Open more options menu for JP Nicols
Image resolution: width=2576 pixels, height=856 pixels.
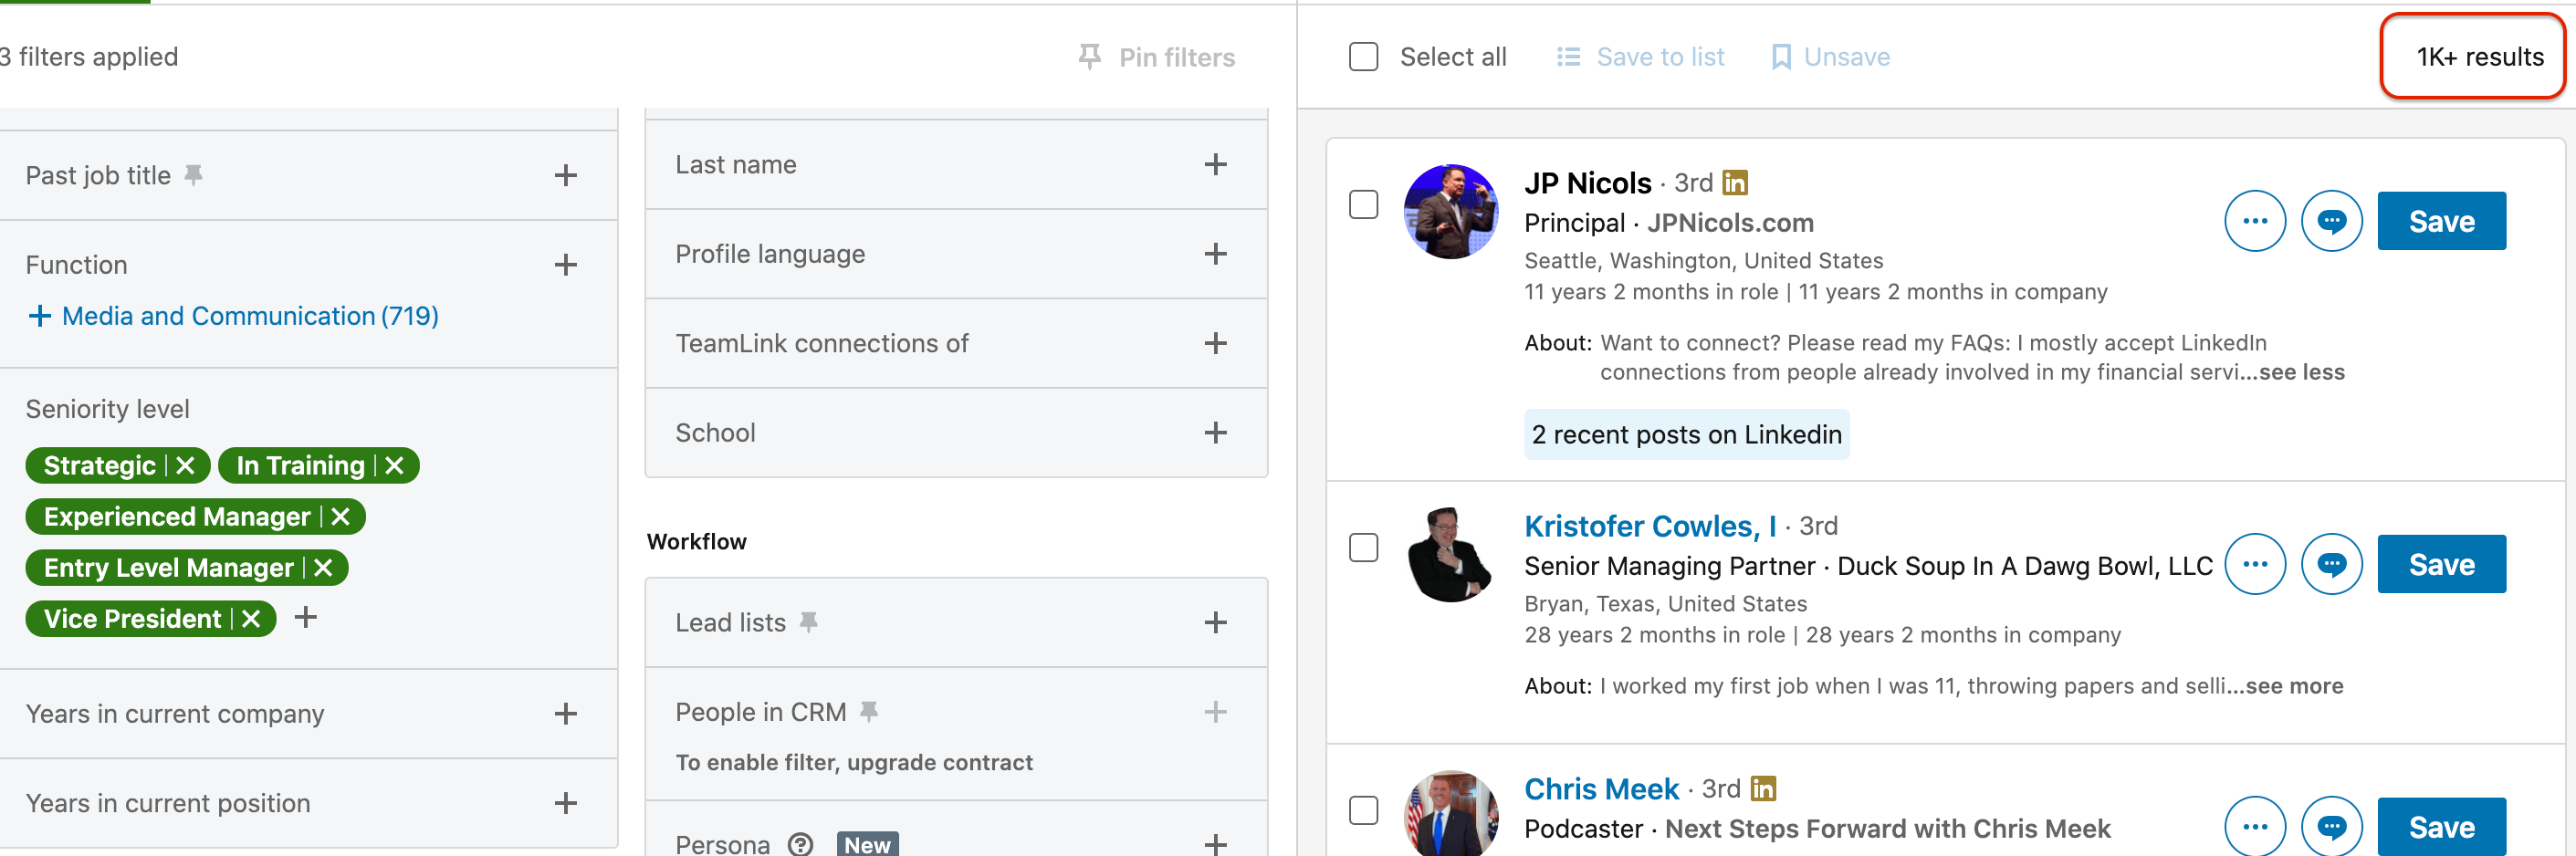click(x=2254, y=221)
